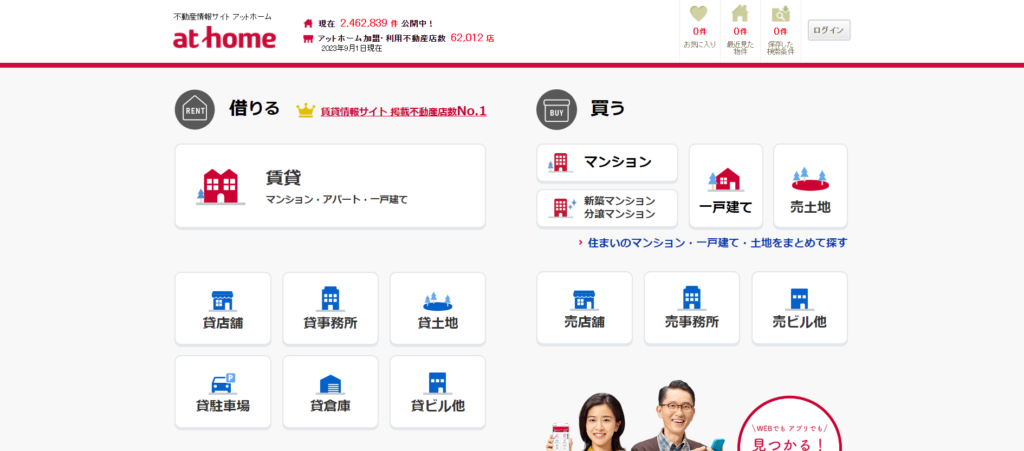
Task: Click the 貸土地 land icon
Action: 438,302
